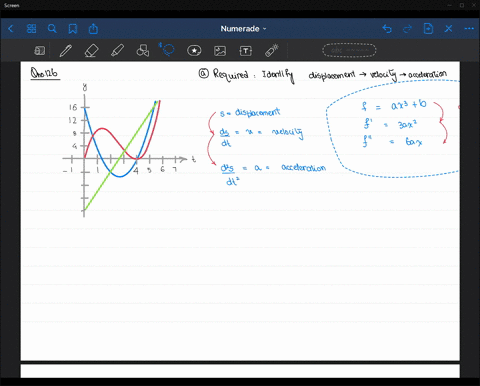Open the share and export menu
Image resolution: width=480 pixels, height=386 pixels.
pyautogui.click(x=93, y=29)
